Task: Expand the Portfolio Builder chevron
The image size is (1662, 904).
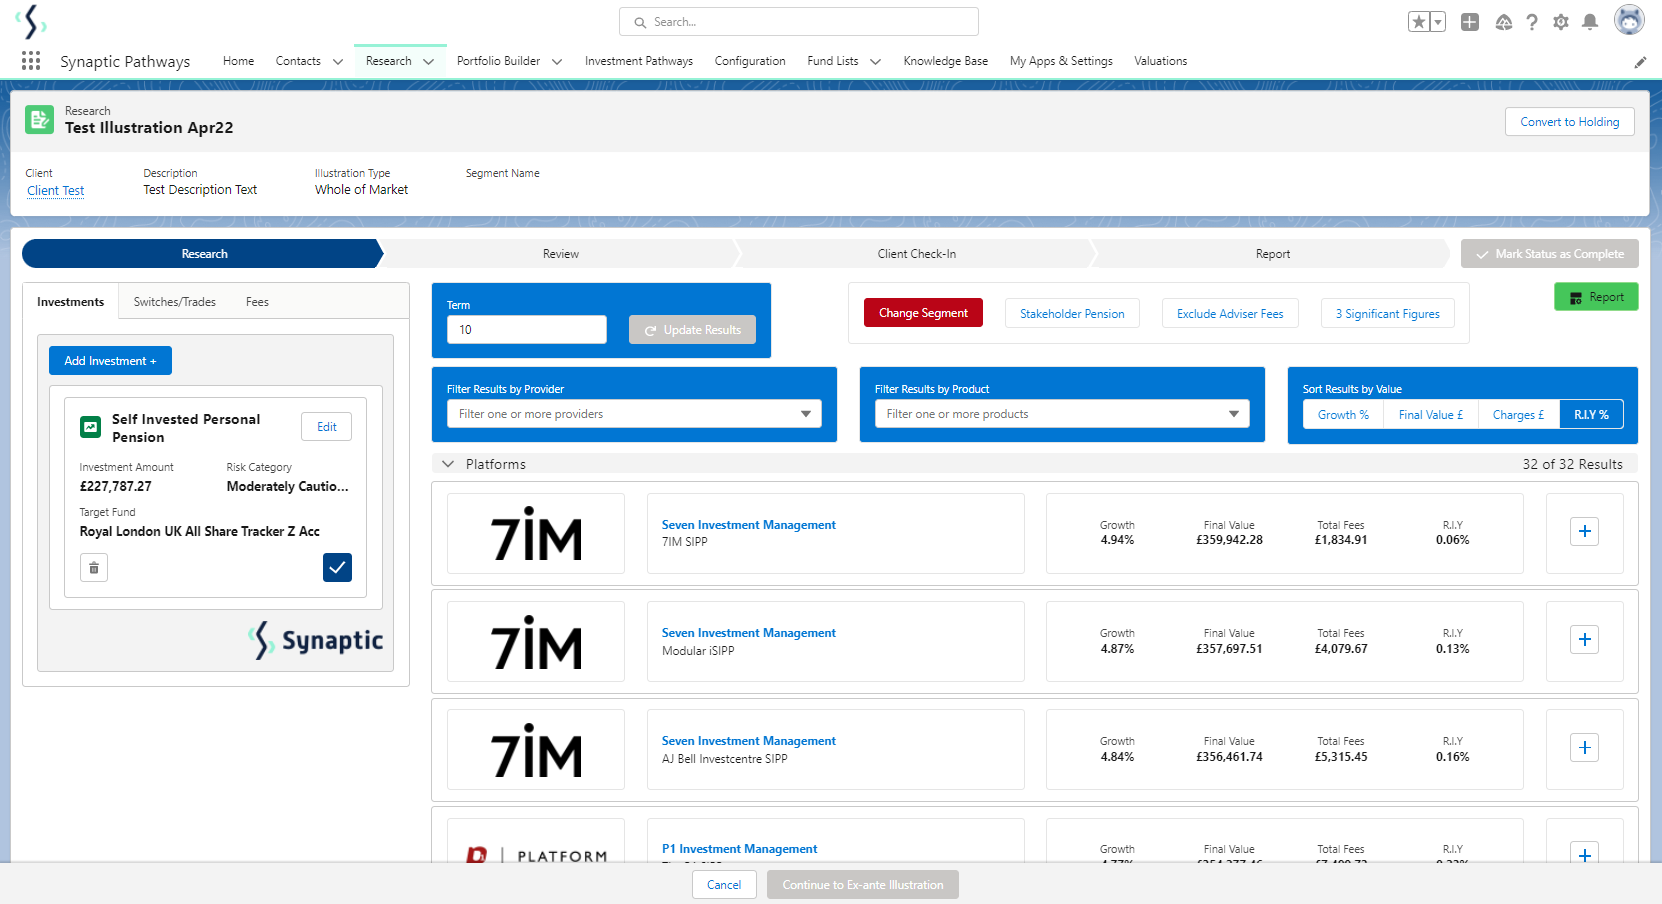Action: pyautogui.click(x=557, y=62)
